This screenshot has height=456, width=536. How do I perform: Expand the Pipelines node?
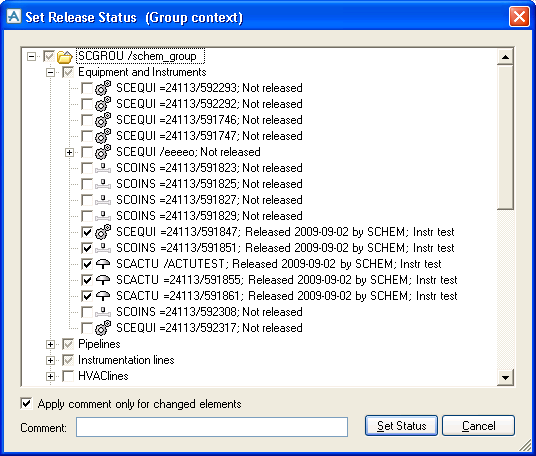click(x=50, y=345)
